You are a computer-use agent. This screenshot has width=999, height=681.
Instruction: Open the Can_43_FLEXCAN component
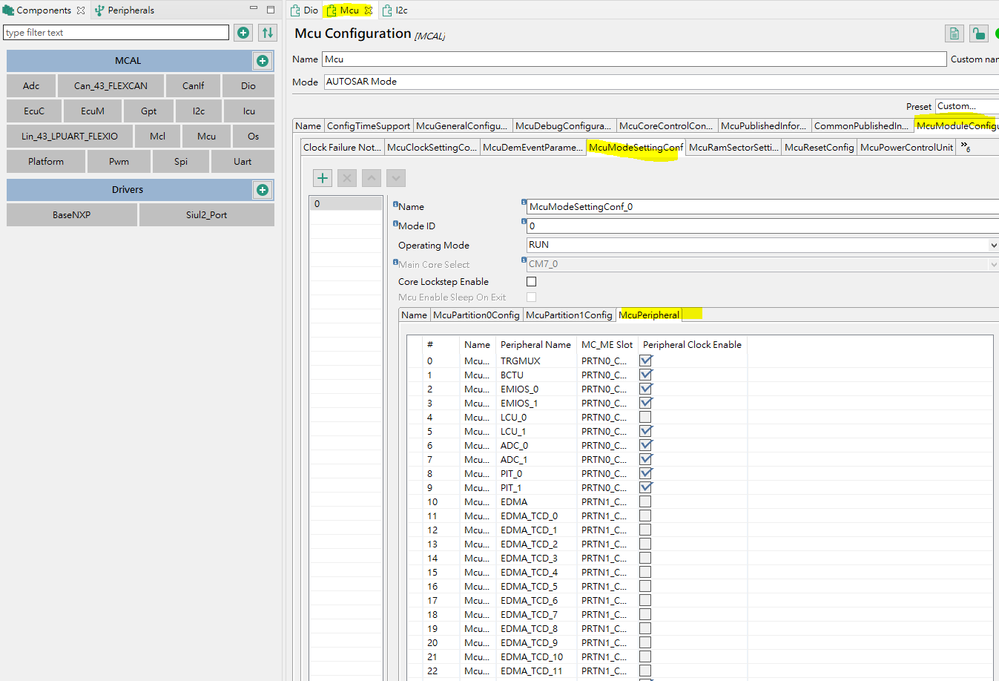coord(110,86)
